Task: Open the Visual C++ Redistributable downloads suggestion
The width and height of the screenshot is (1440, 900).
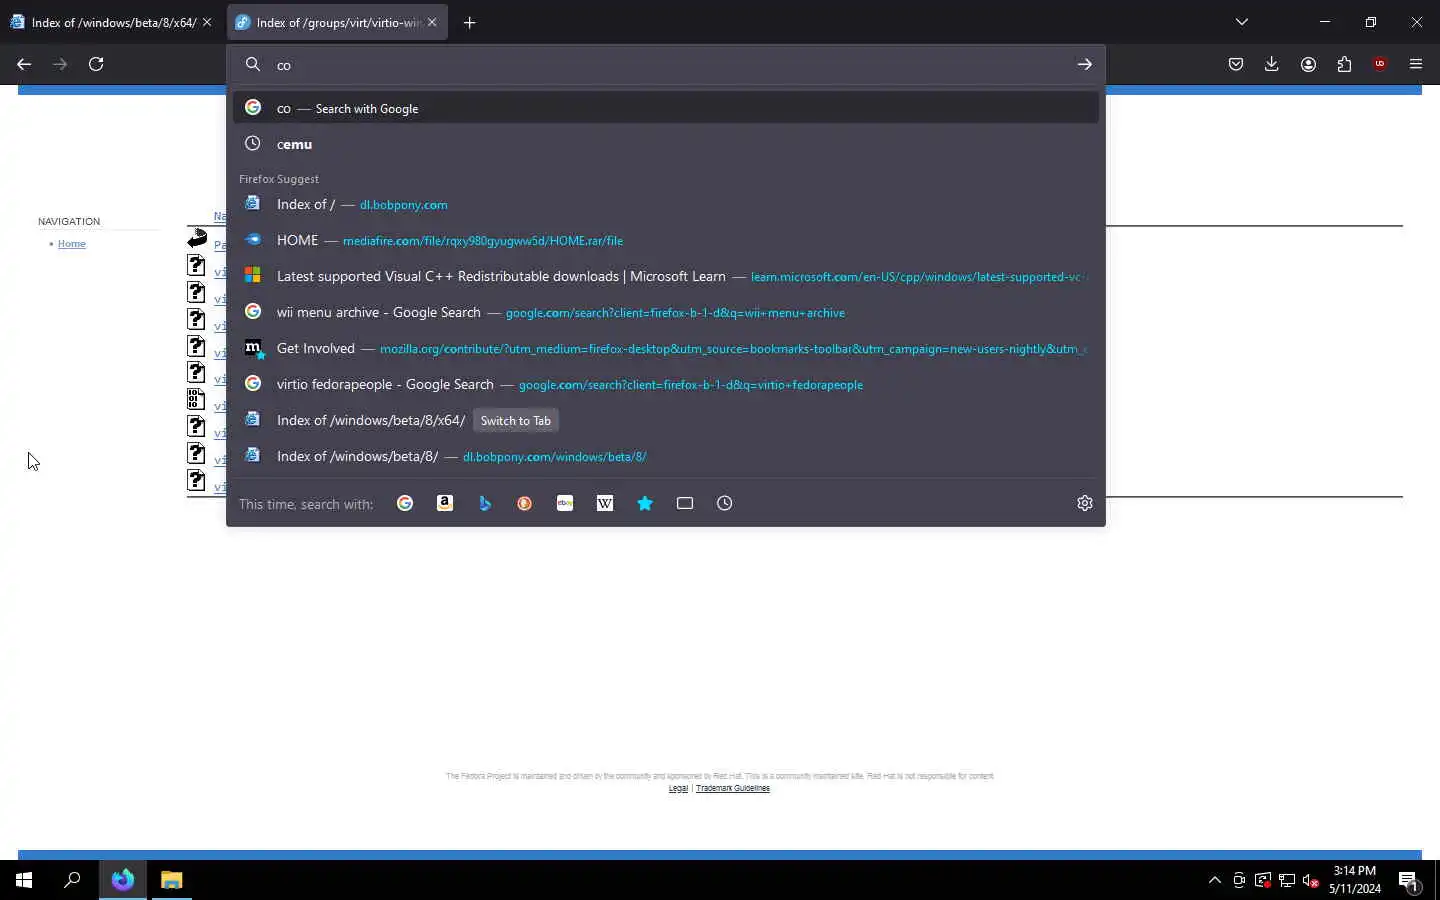Action: click(x=666, y=276)
